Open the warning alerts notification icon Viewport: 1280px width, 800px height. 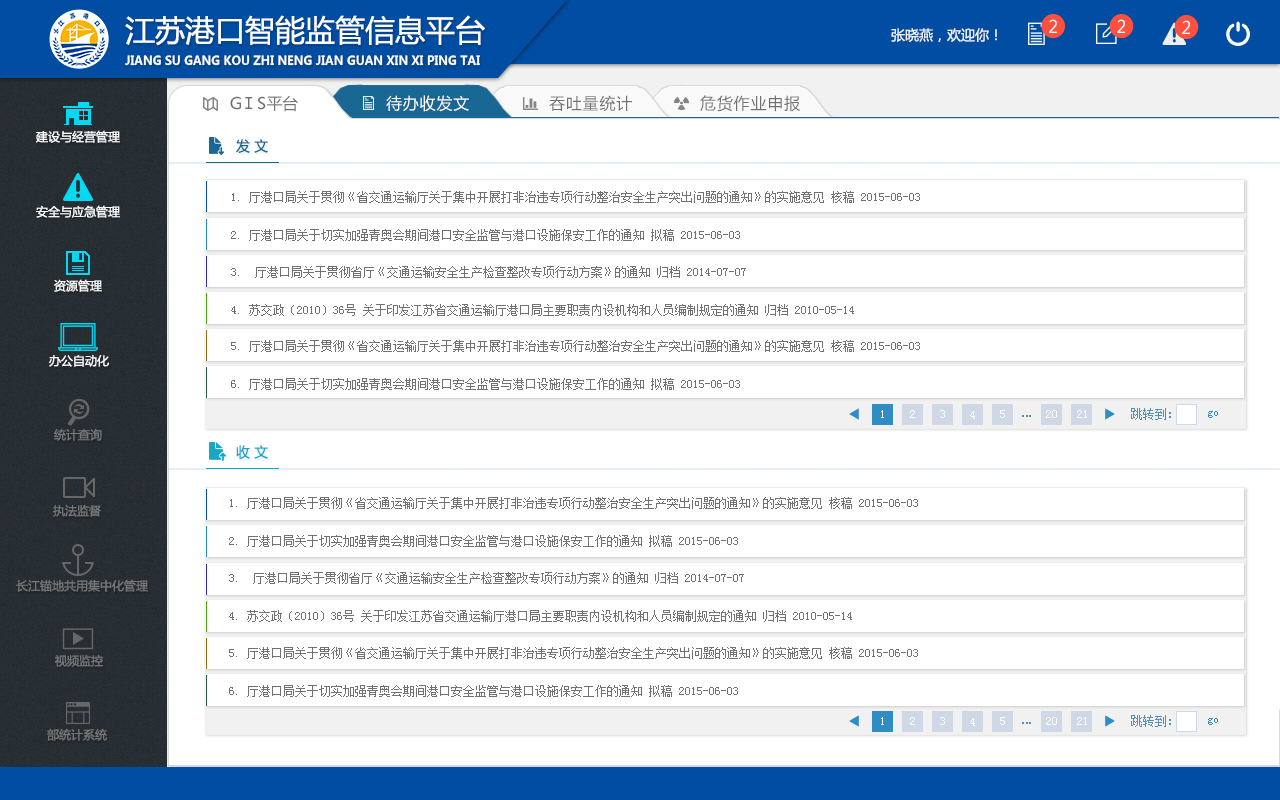[x=1173, y=34]
